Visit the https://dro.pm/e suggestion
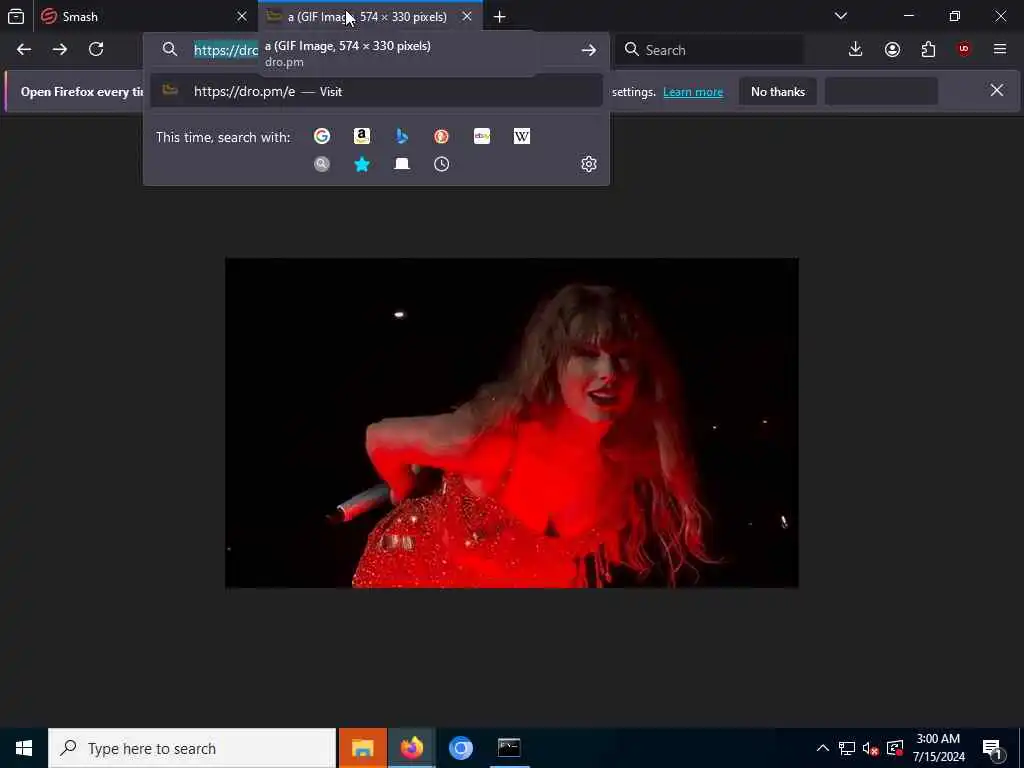Viewport: 1024px width, 768px height. click(376, 91)
